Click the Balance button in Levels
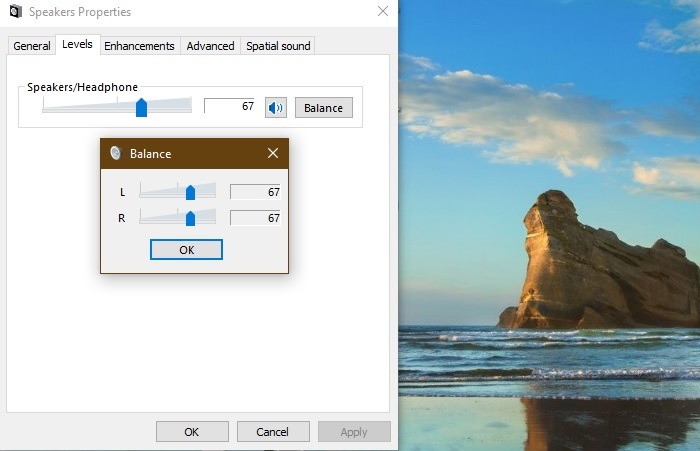Viewport: 700px width, 451px height. pos(324,108)
